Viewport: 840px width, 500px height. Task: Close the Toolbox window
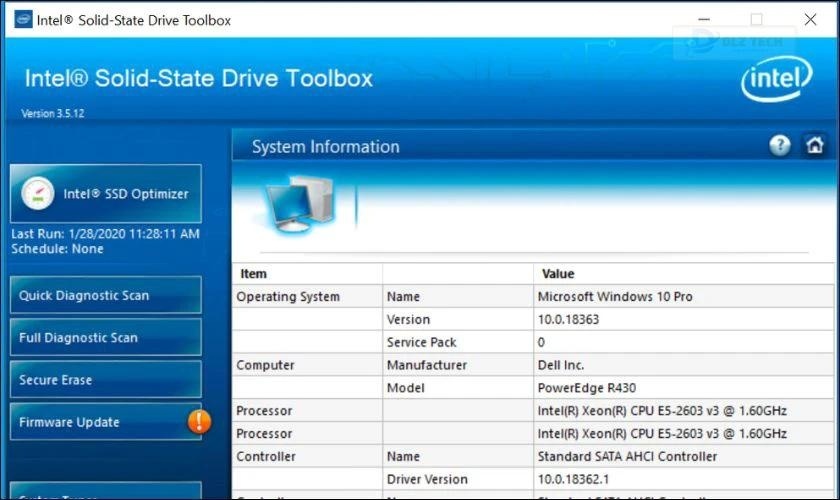(810, 20)
